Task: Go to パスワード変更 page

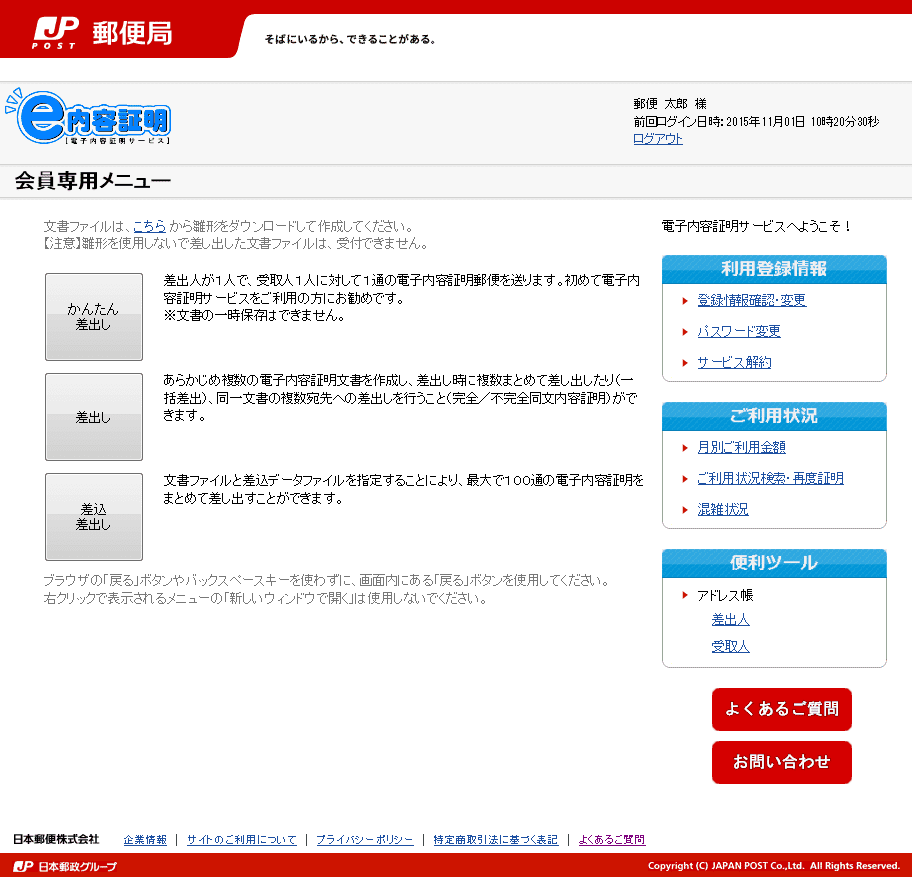Action: 738,332
